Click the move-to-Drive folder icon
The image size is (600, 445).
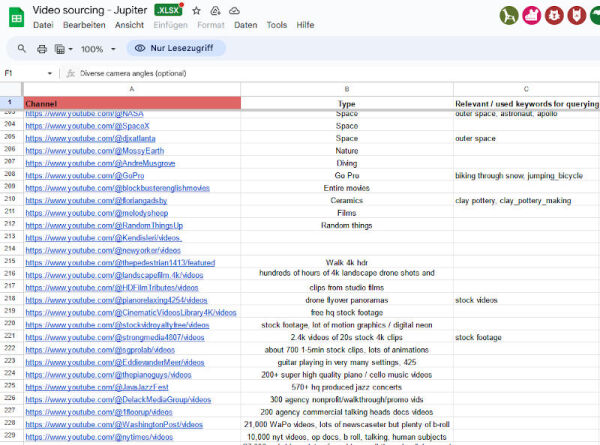(x=215, y=11)
